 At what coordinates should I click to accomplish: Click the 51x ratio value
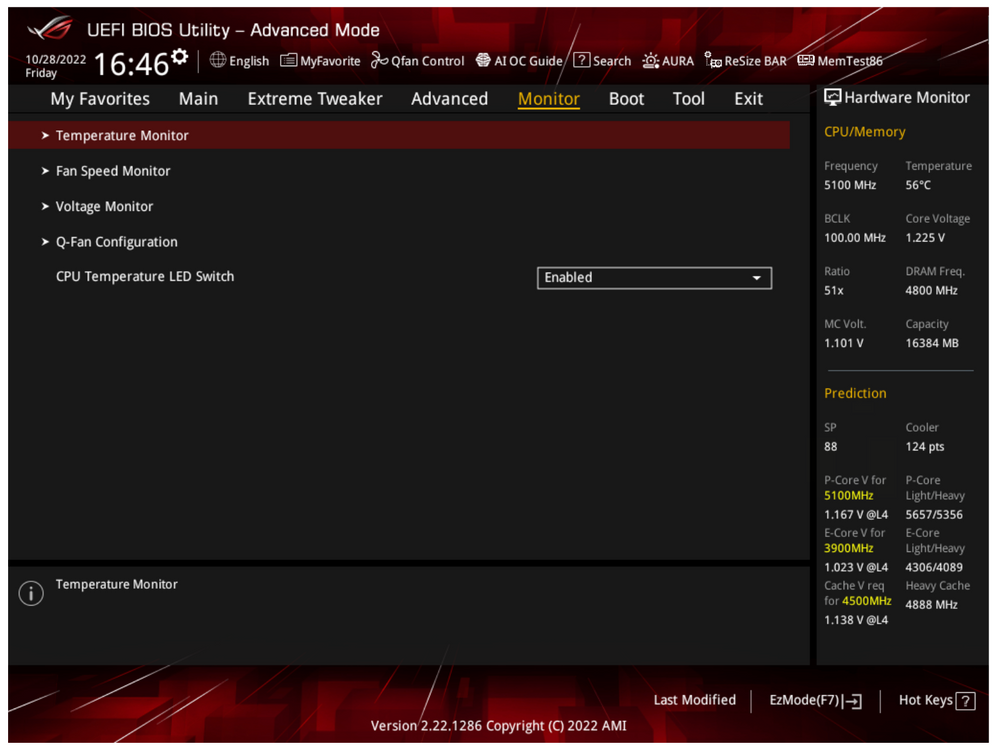[x=833, y=290]
